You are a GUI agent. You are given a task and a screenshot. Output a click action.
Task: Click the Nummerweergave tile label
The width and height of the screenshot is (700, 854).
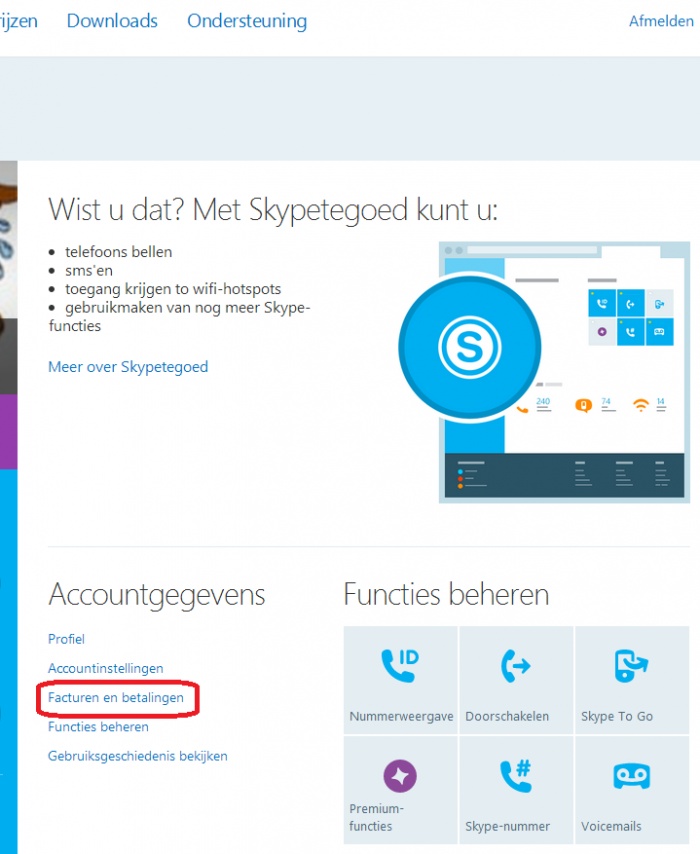(x=401, y=716)
